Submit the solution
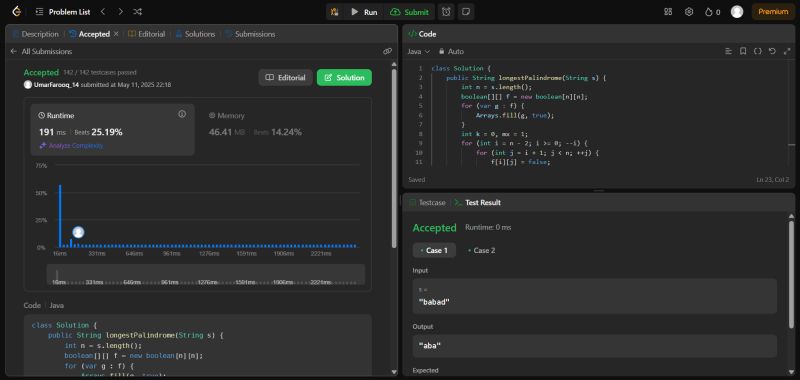This screenshot has height=380, width=800. click(410, 12)
